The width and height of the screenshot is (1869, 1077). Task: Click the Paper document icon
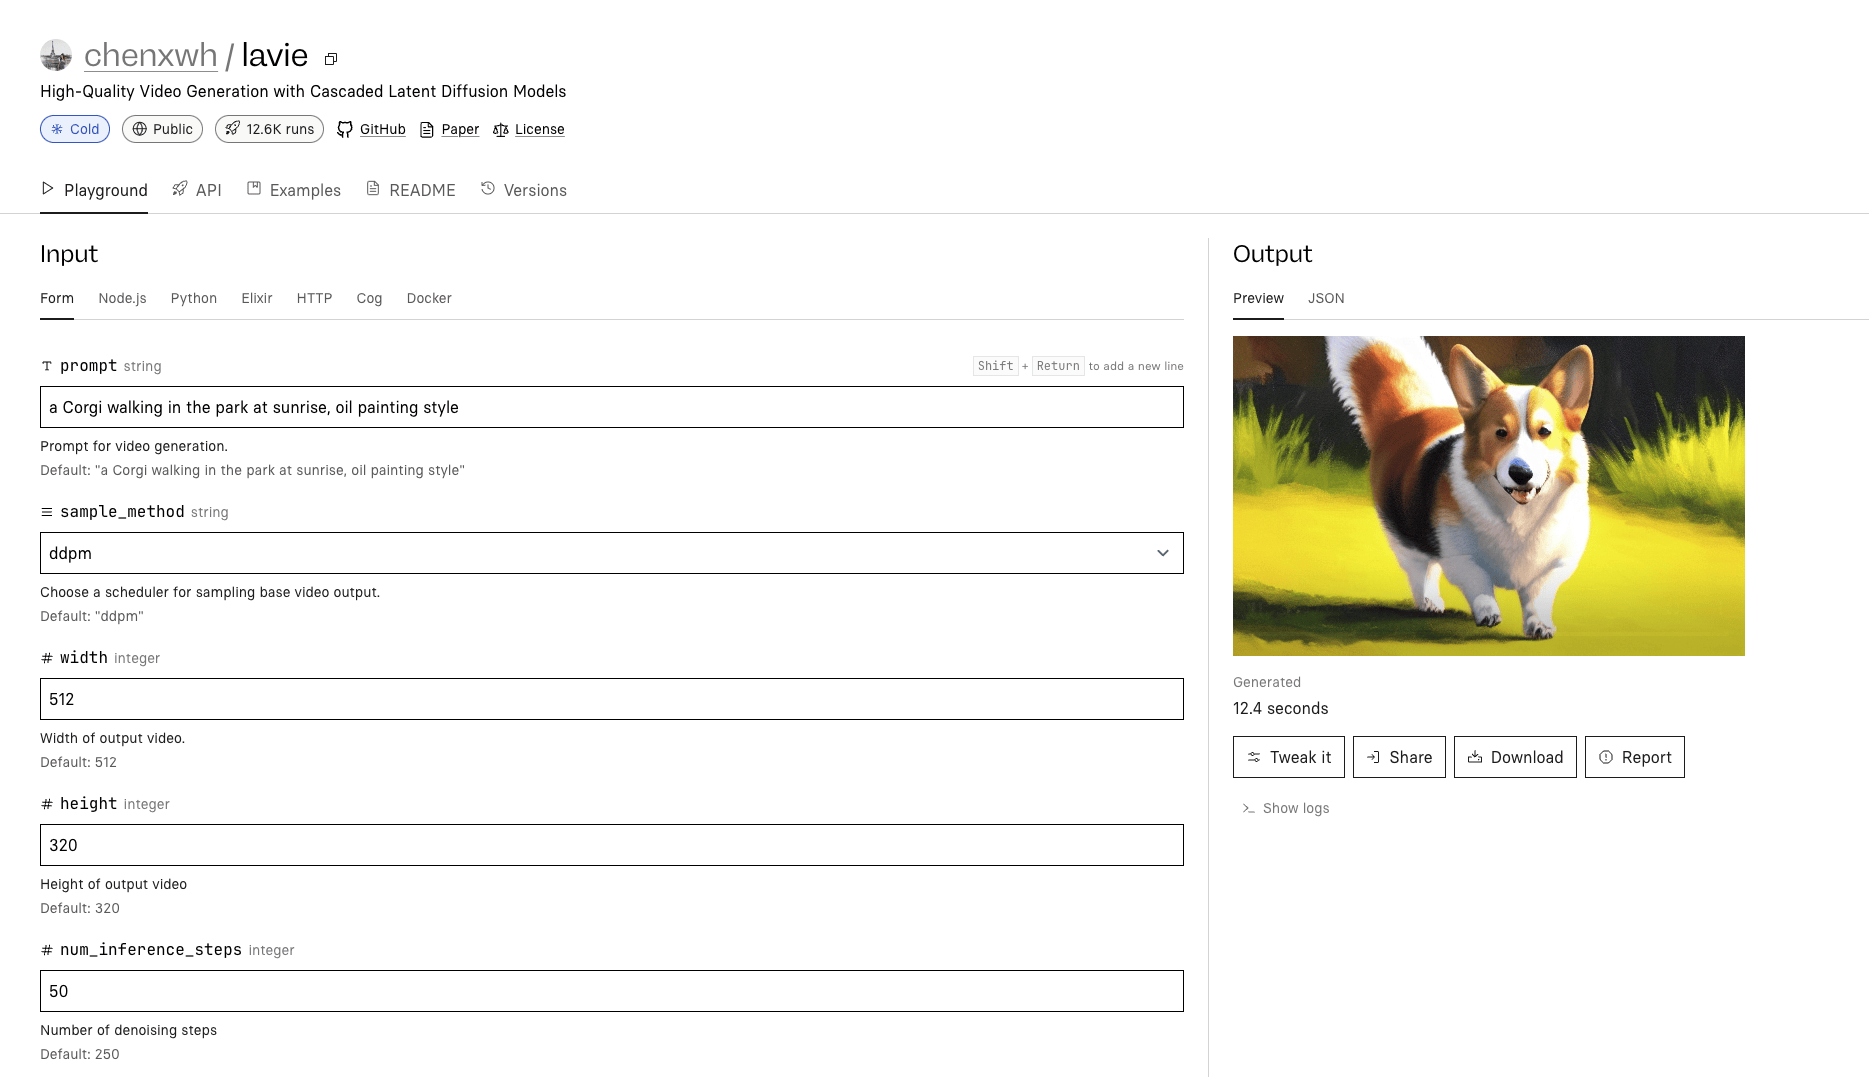click(x=427, y=129)
